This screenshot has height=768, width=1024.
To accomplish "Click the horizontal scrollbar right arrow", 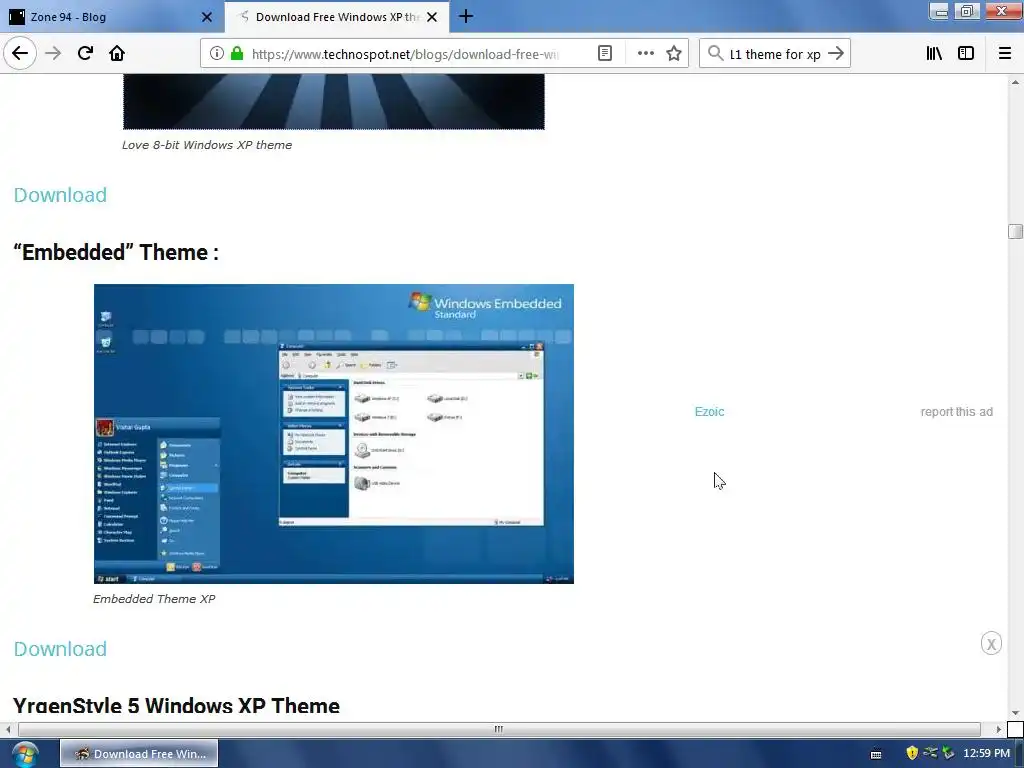I will click(x=999, y=729).
